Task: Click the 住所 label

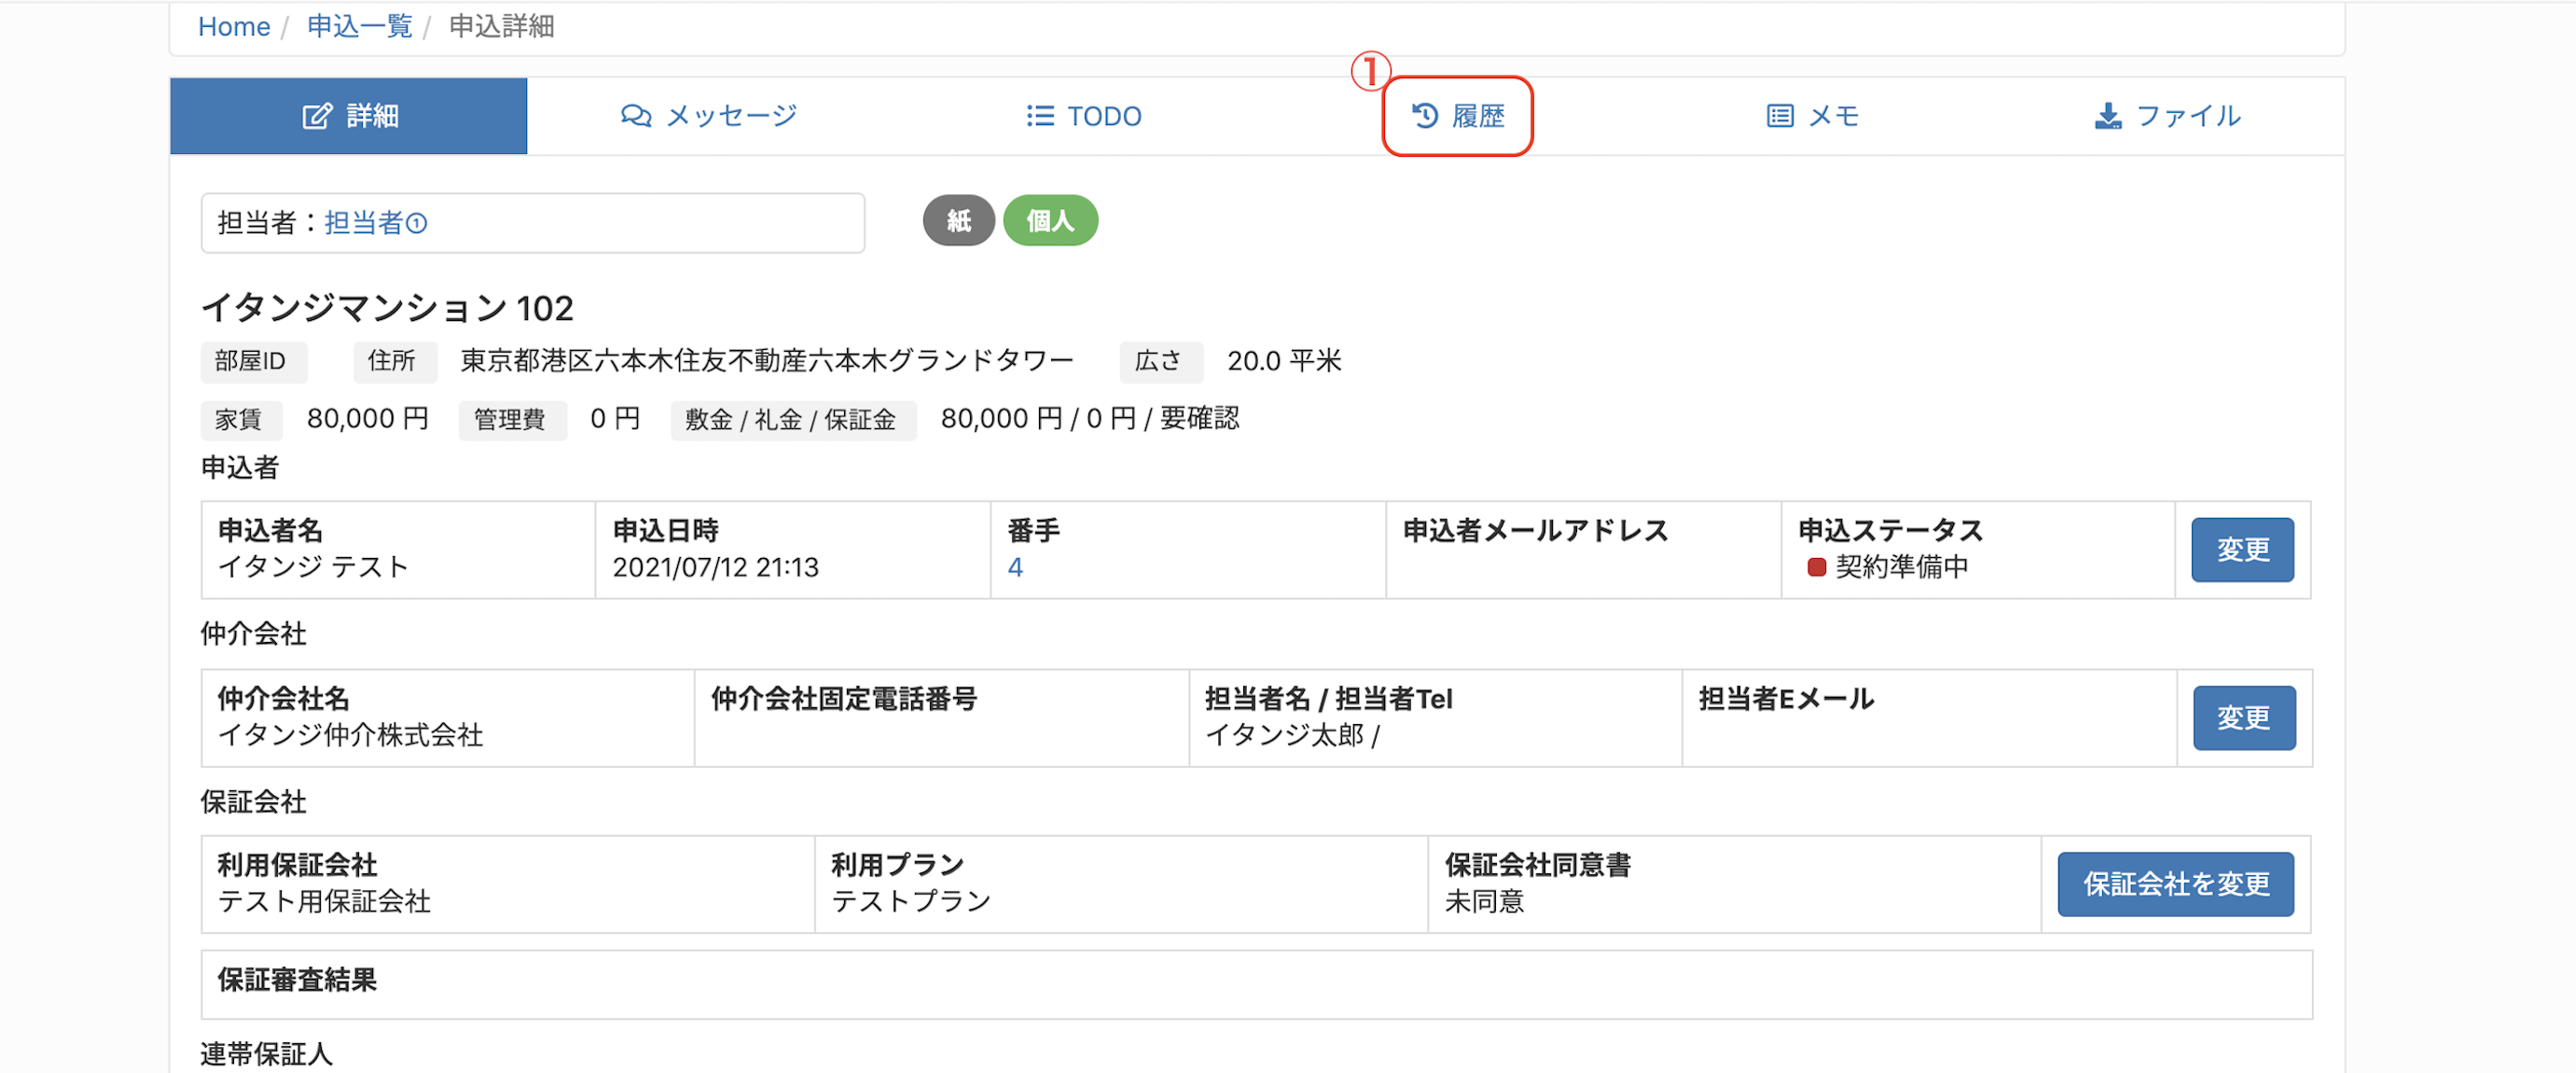Action: [394, 361]
